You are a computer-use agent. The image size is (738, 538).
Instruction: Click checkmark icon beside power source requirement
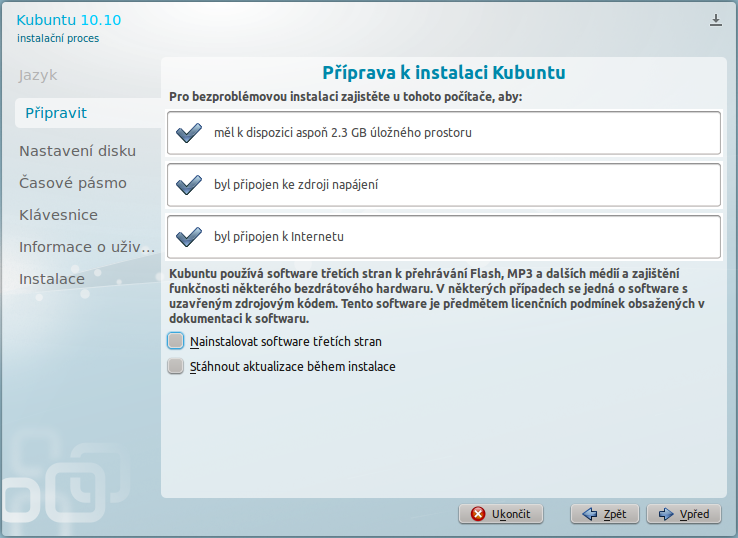(x=189, y=185)
